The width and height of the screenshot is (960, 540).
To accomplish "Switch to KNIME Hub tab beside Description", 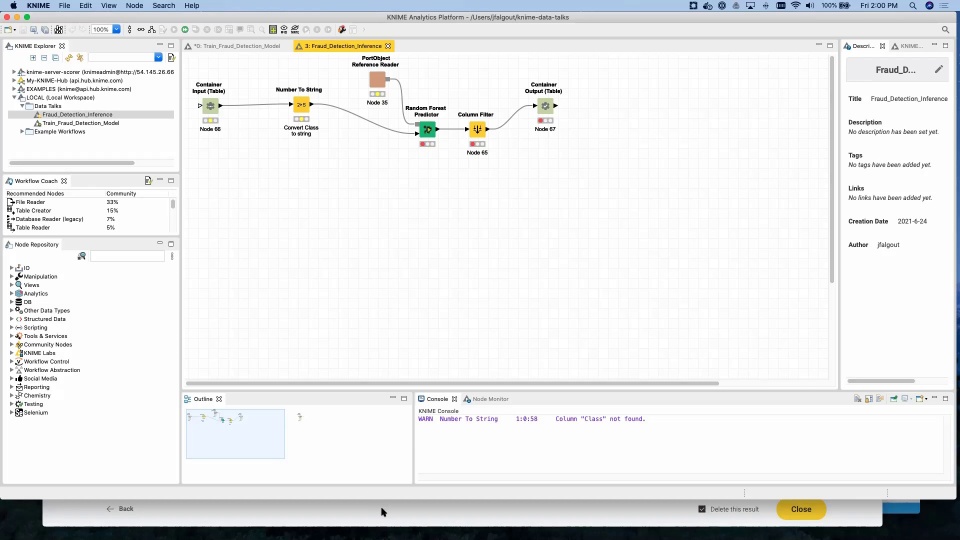I will tap(907, 46).
